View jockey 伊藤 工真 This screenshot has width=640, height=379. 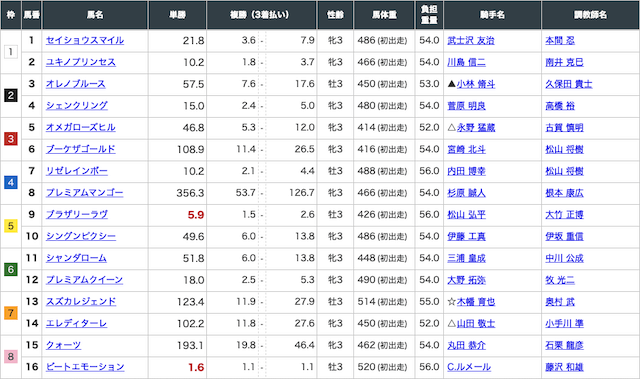tap(467, 236)
